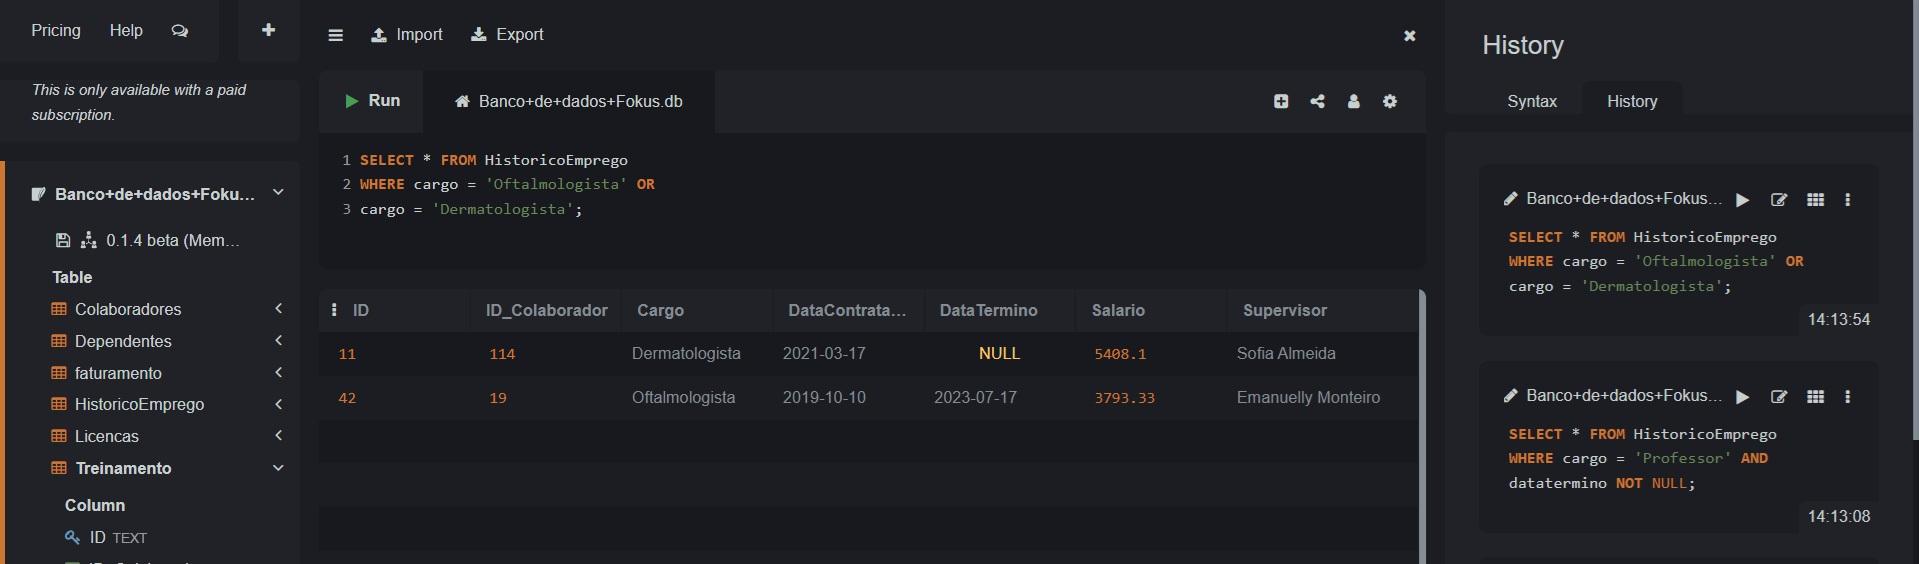This screenshot has height=564, width=1919.
Task: Click the add-tab plus square icon
Action: 1281,101
